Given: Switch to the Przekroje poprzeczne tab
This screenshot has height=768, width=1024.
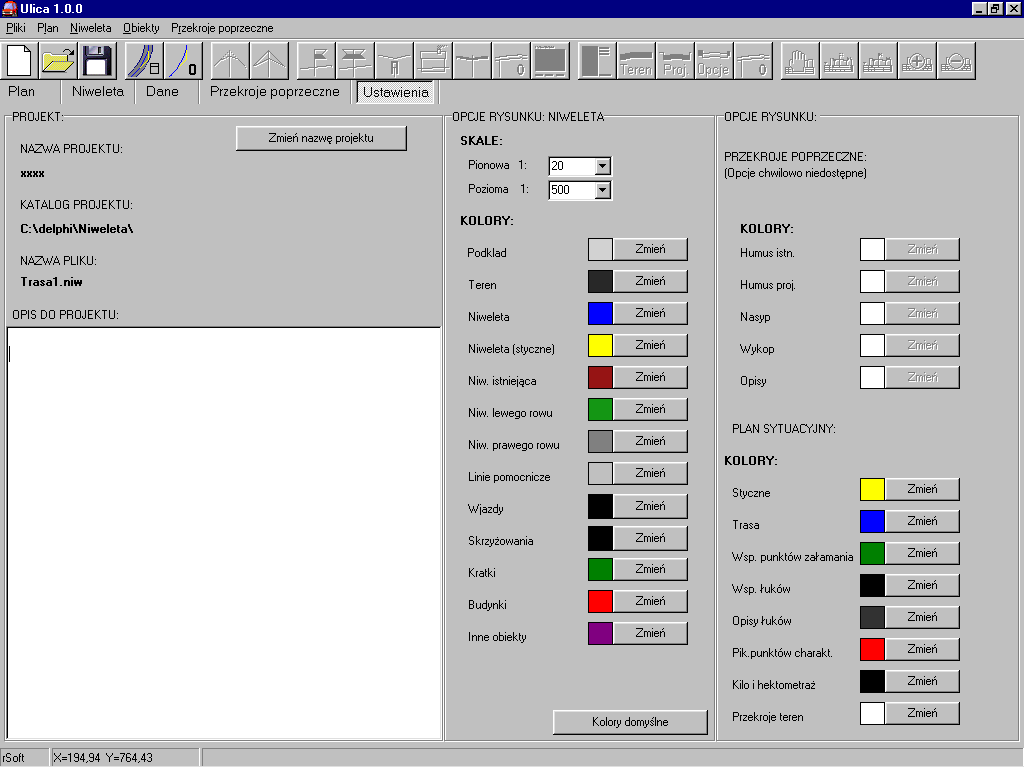Looking at the screenshot, I should point(274,92).
